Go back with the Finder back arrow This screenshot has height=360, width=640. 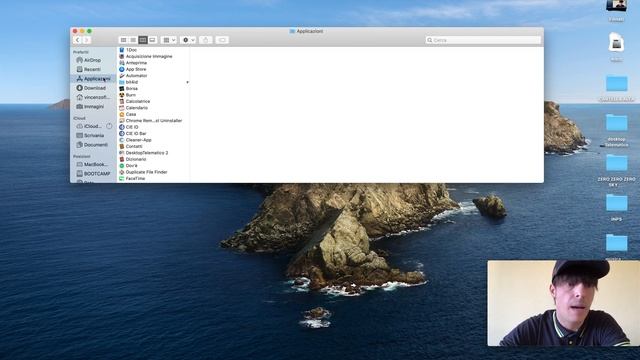[78, 40]
